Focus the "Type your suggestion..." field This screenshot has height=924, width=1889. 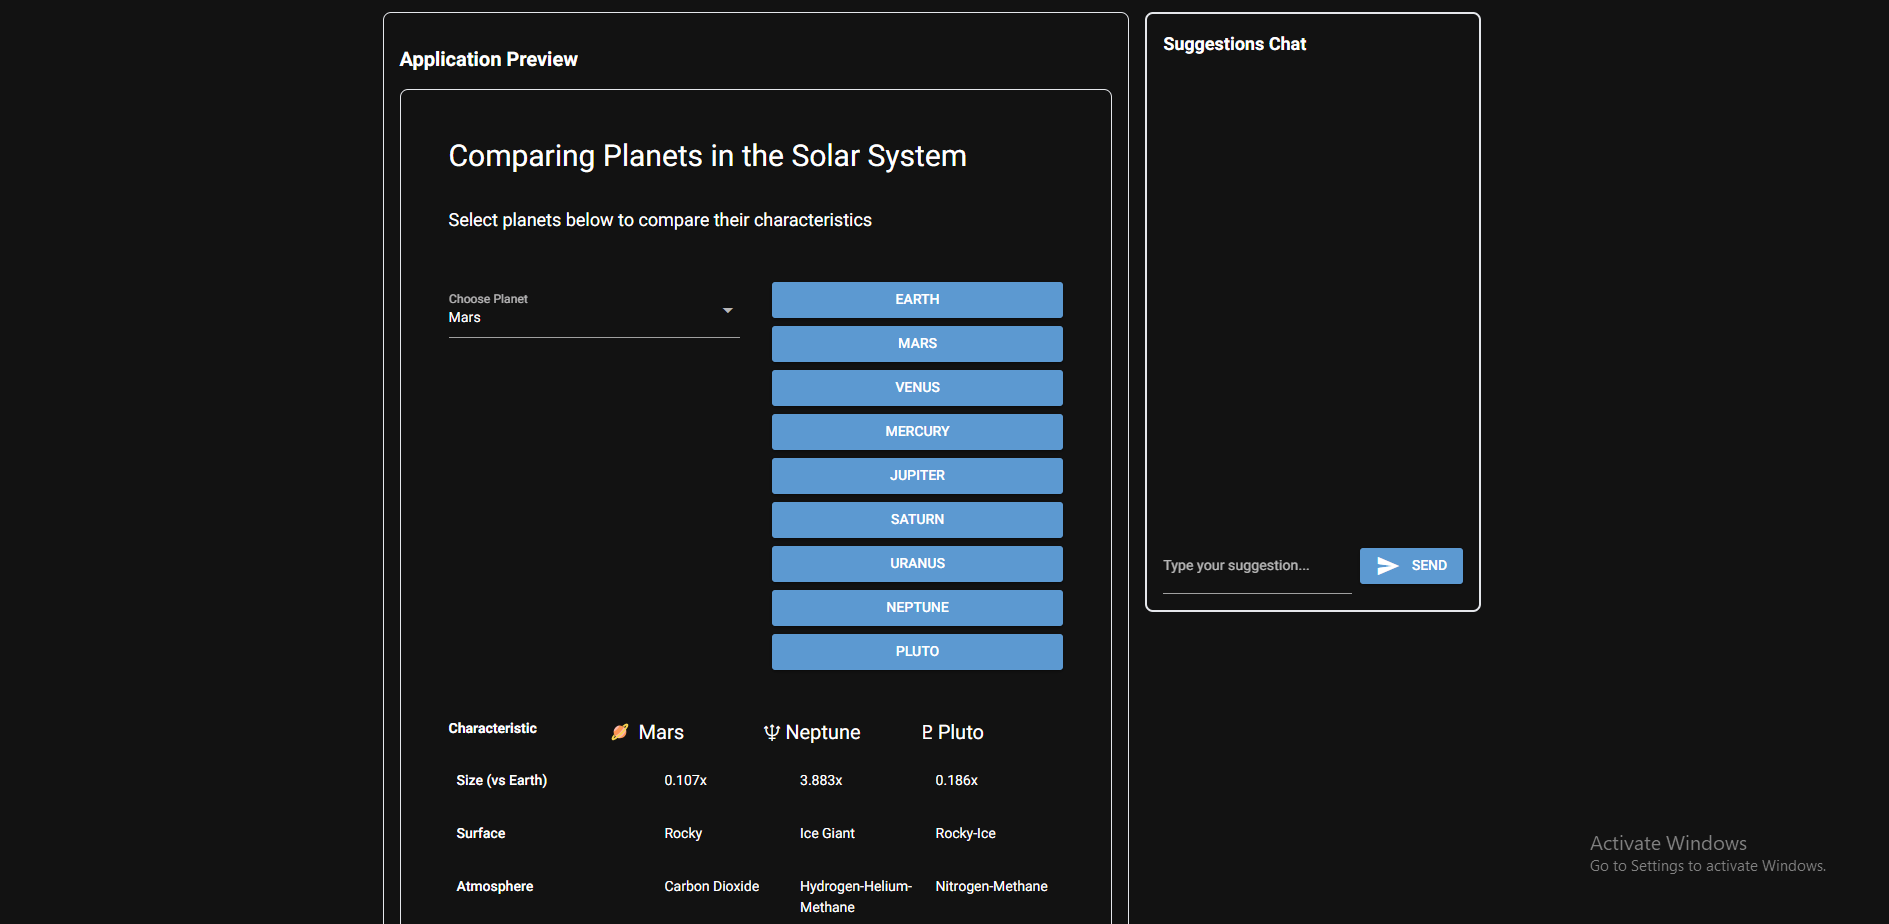(x=1256, y=566)
